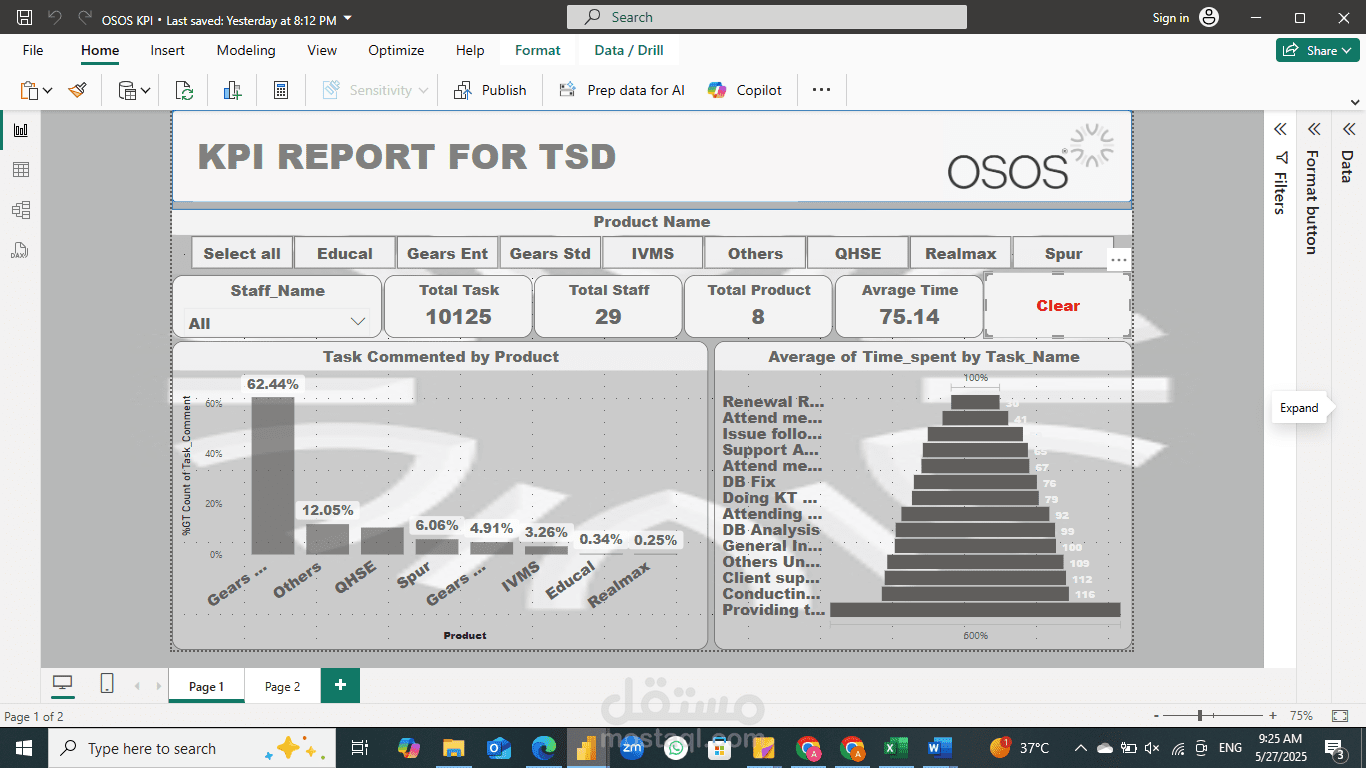1366x768 pixels.
Task: Open the Report view sidebar icon
Action: click(20, 130)
